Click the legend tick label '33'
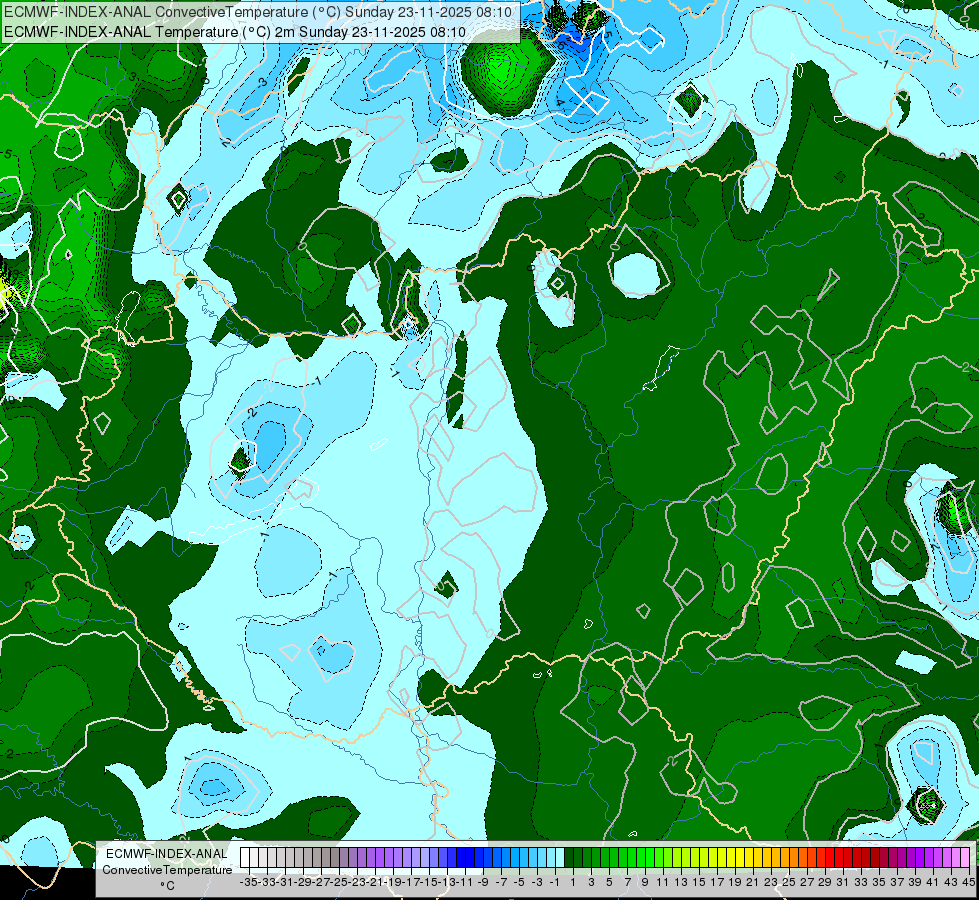 pos(861,882)
